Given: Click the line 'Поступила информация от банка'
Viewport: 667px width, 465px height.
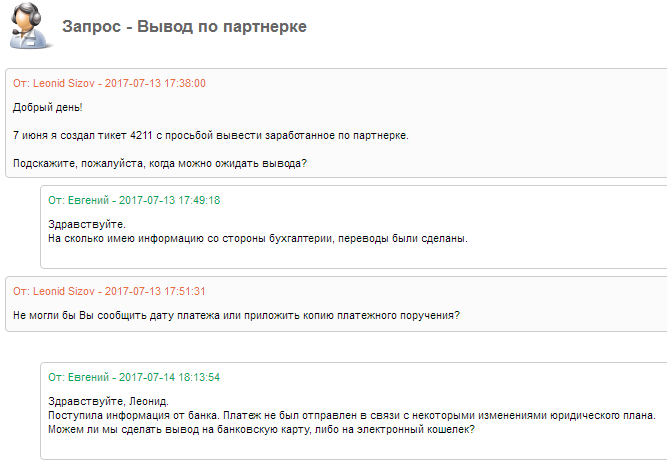Looking at the screenshot, I should (352, 415).
